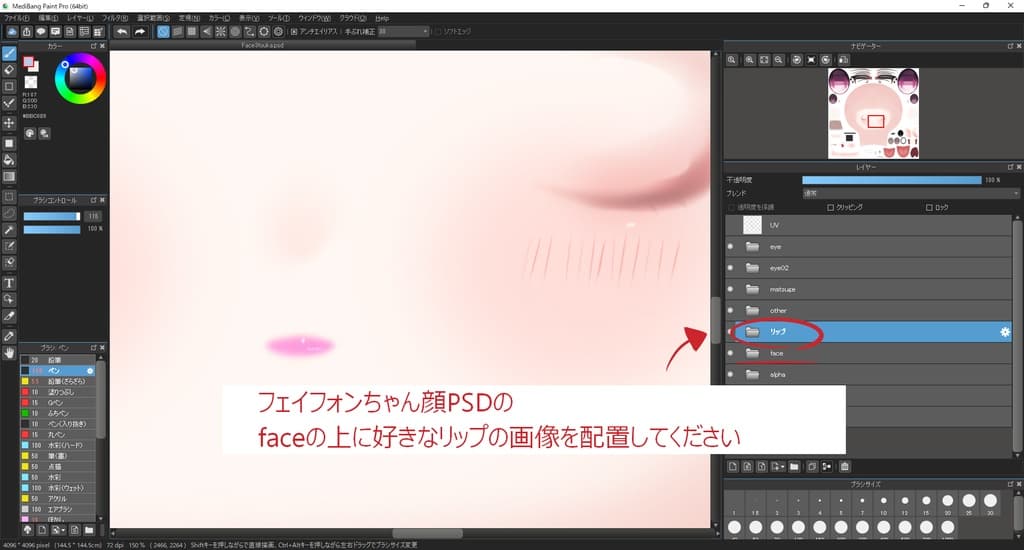Hide the face layer folder
Viewport: 1024px width, 550px height.
tap(730, 353)
